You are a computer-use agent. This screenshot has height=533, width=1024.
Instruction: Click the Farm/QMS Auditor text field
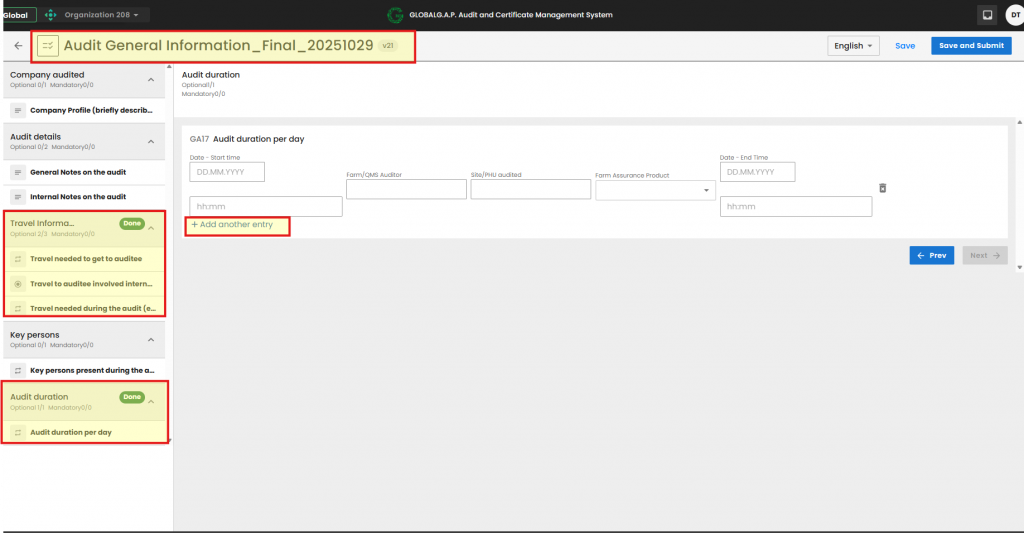tap(405, 189)
